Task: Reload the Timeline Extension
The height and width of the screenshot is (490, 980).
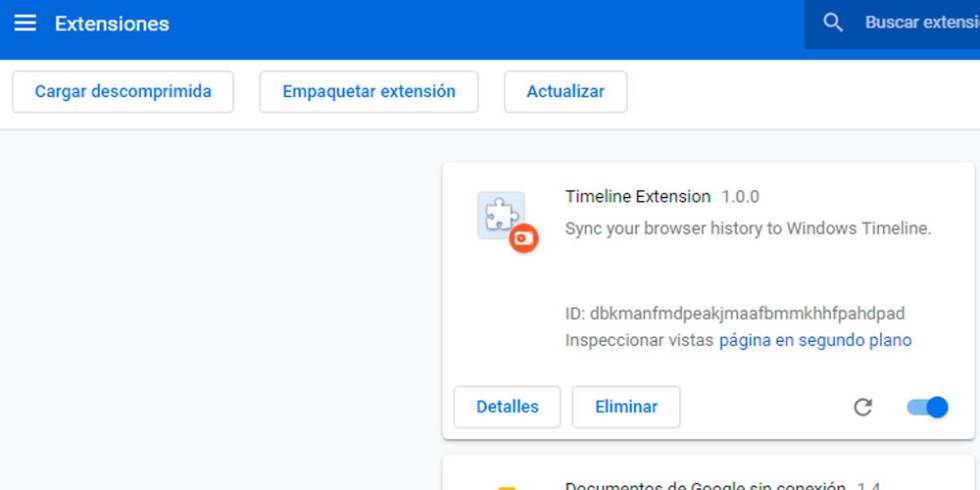Action: tap(862, 408)
